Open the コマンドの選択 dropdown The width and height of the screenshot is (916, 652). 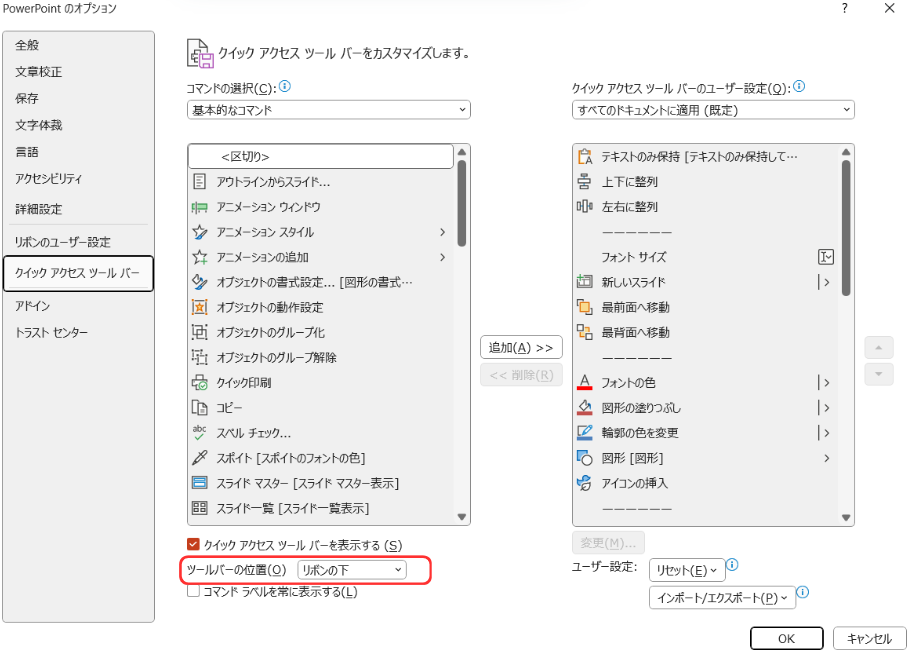click(x=328, y=110)
